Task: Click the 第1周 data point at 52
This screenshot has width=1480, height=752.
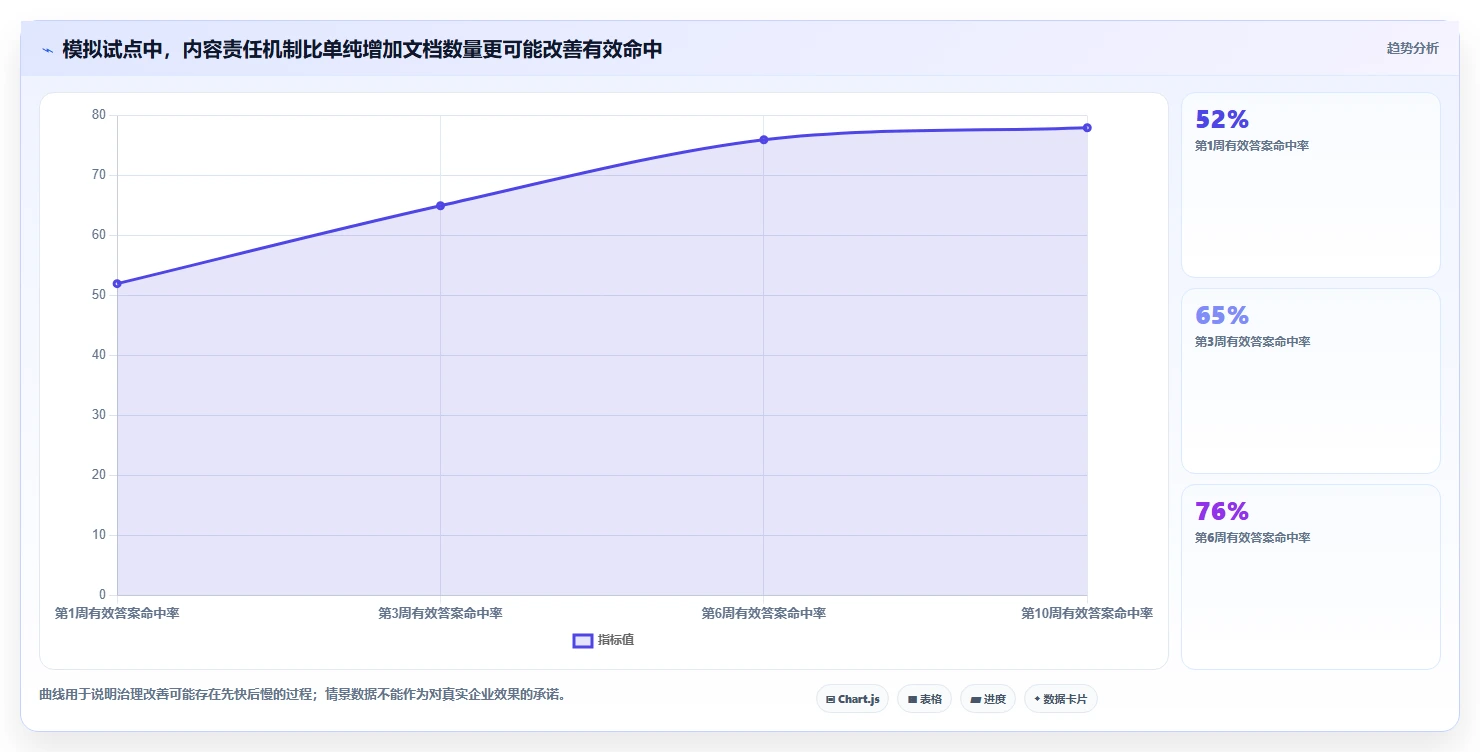Action: 117,284
